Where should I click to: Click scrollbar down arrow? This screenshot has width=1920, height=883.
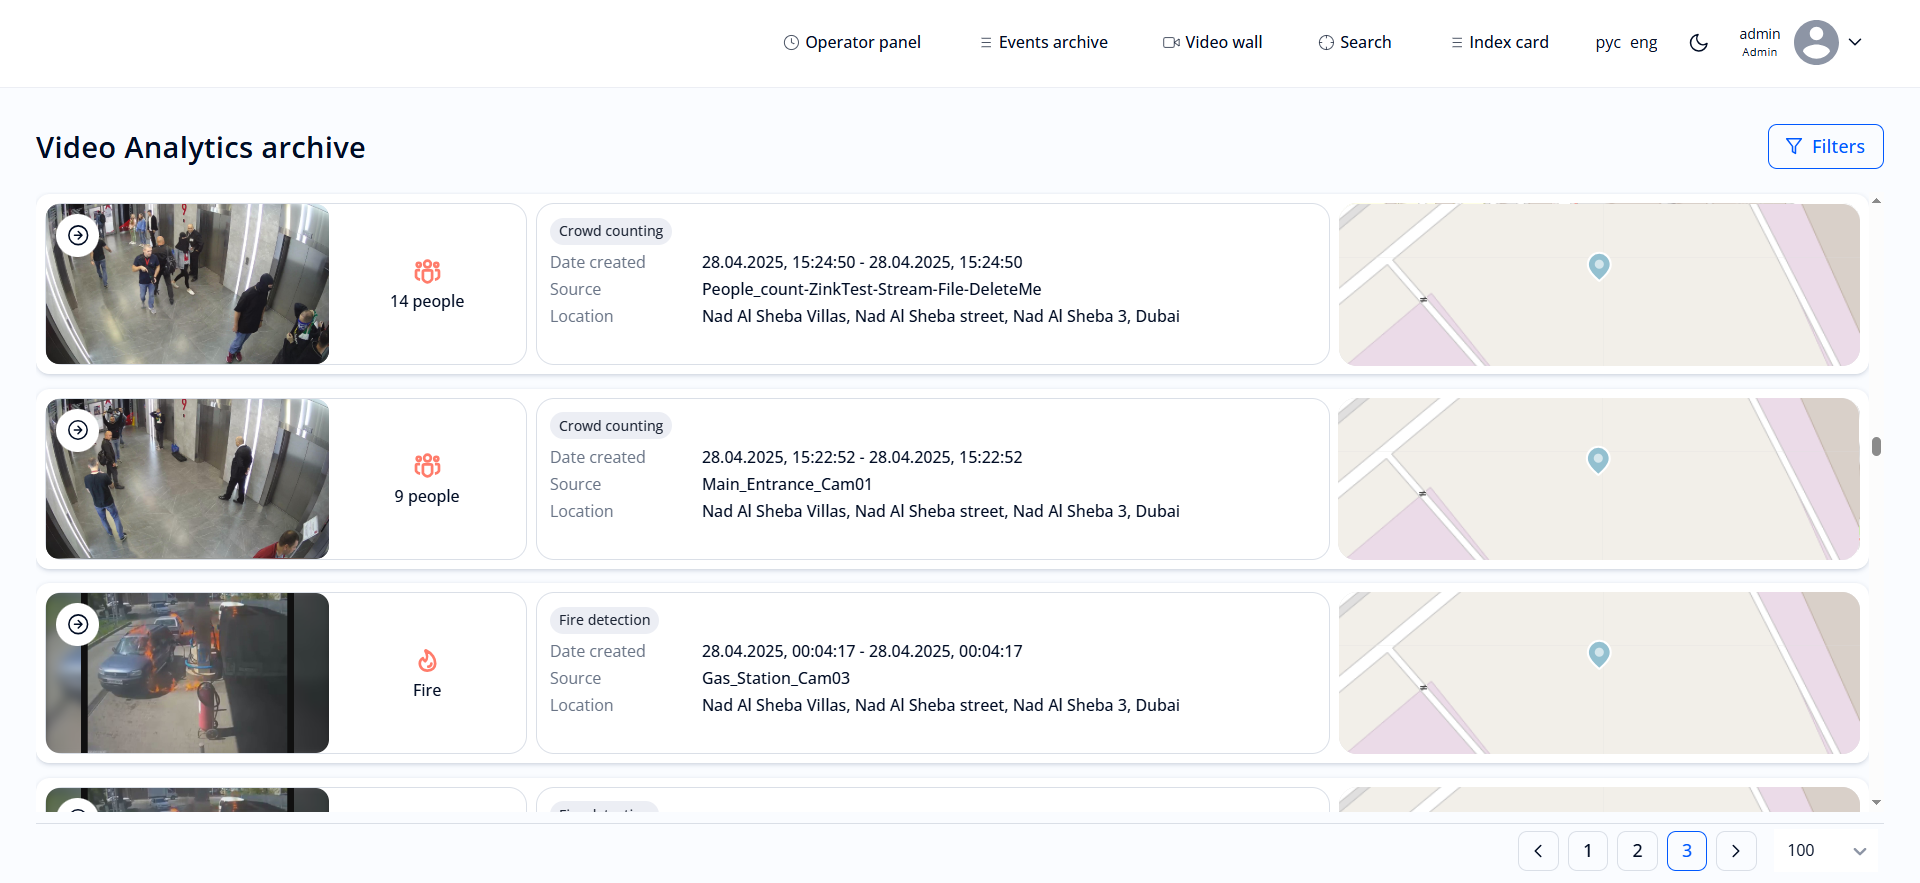click(1876, 802)
